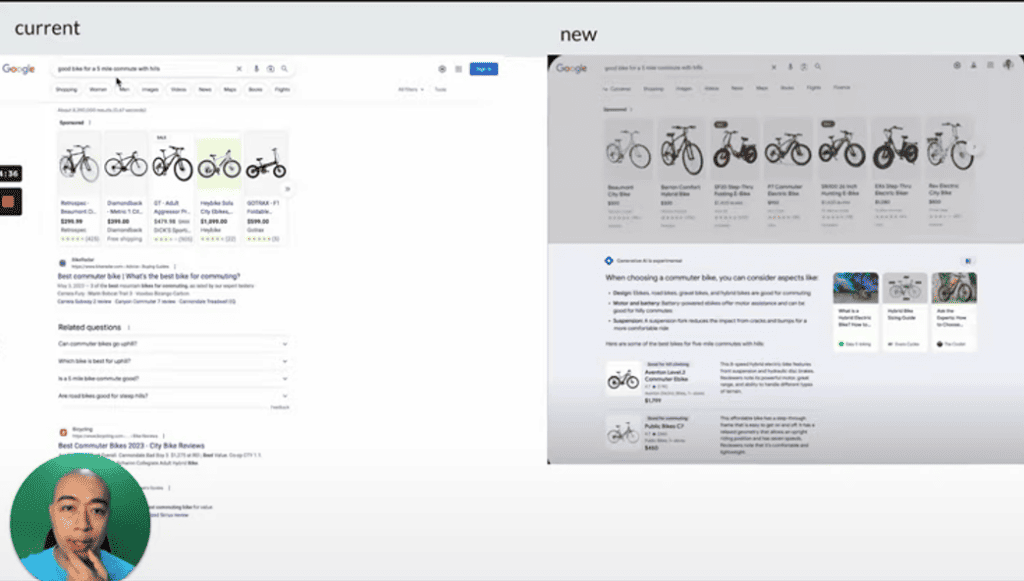Image resolution: width=1024 pixels, height=581 pixels.
Task: Expand 'Are road bikes good for steep hills?'
Action: [x=173, y=396]
